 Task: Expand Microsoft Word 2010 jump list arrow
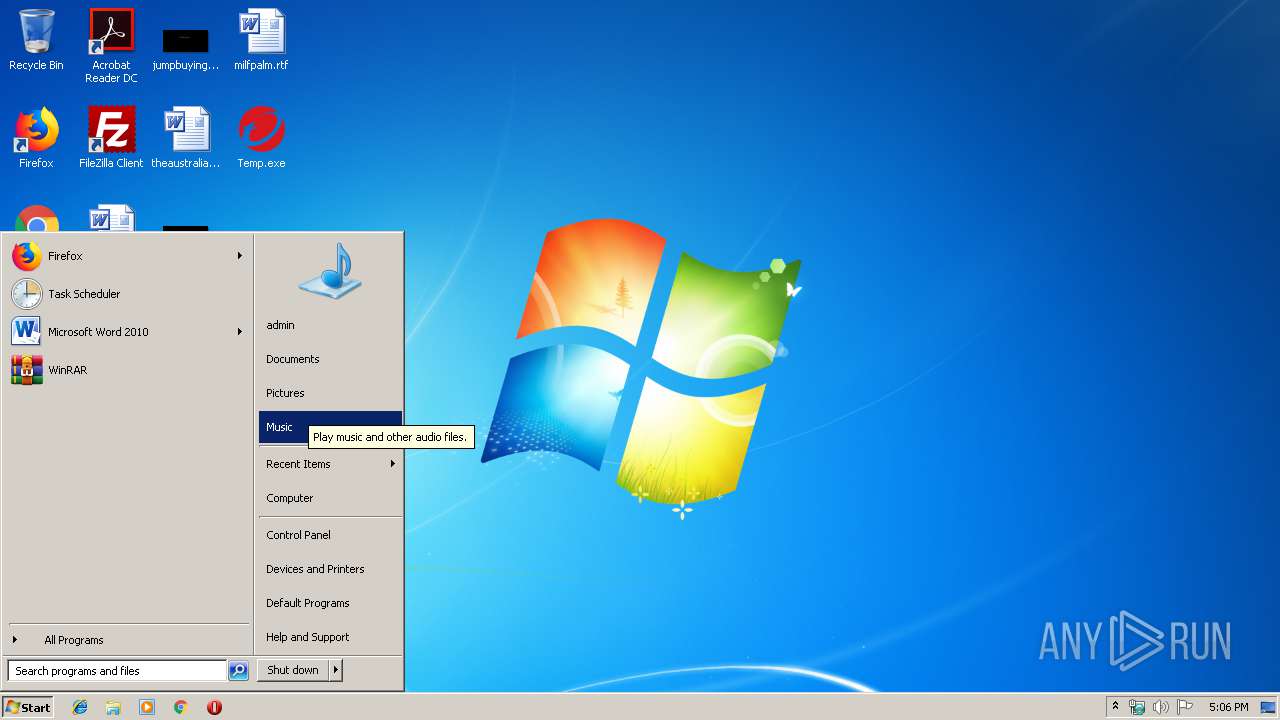click(x=239, y=332)
